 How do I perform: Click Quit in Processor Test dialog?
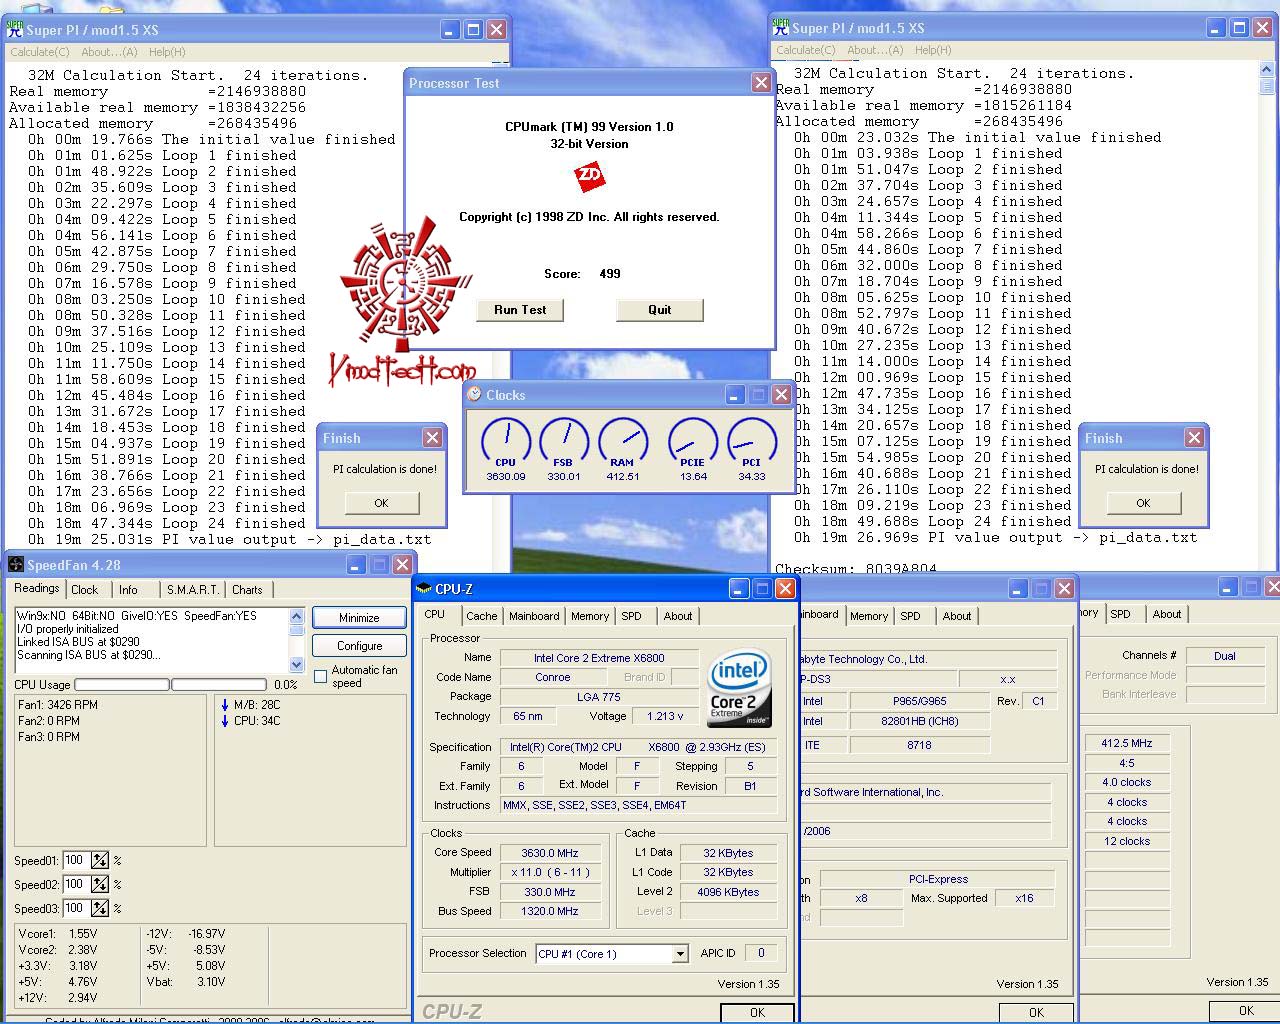(x=660, y=310)
